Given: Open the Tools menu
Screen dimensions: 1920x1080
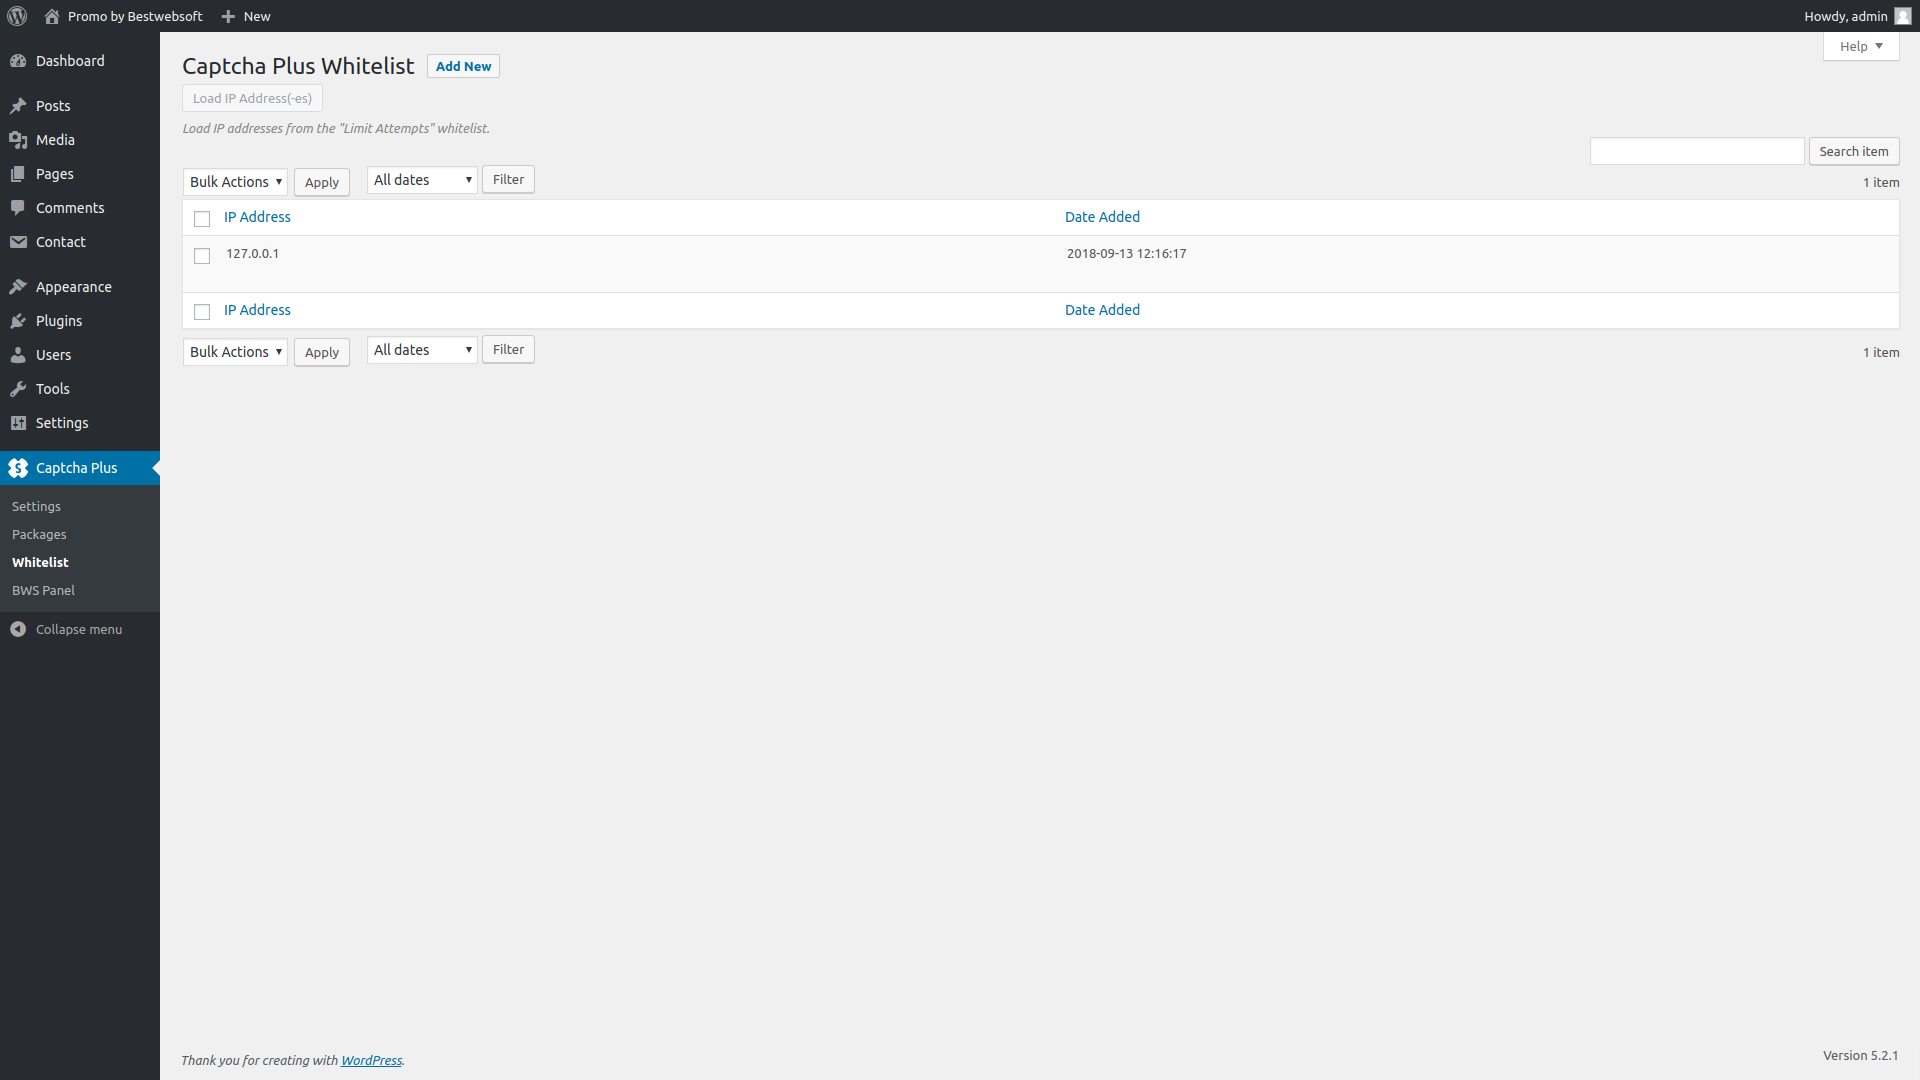Looking at the screenshot, I should tap(80, 389).
